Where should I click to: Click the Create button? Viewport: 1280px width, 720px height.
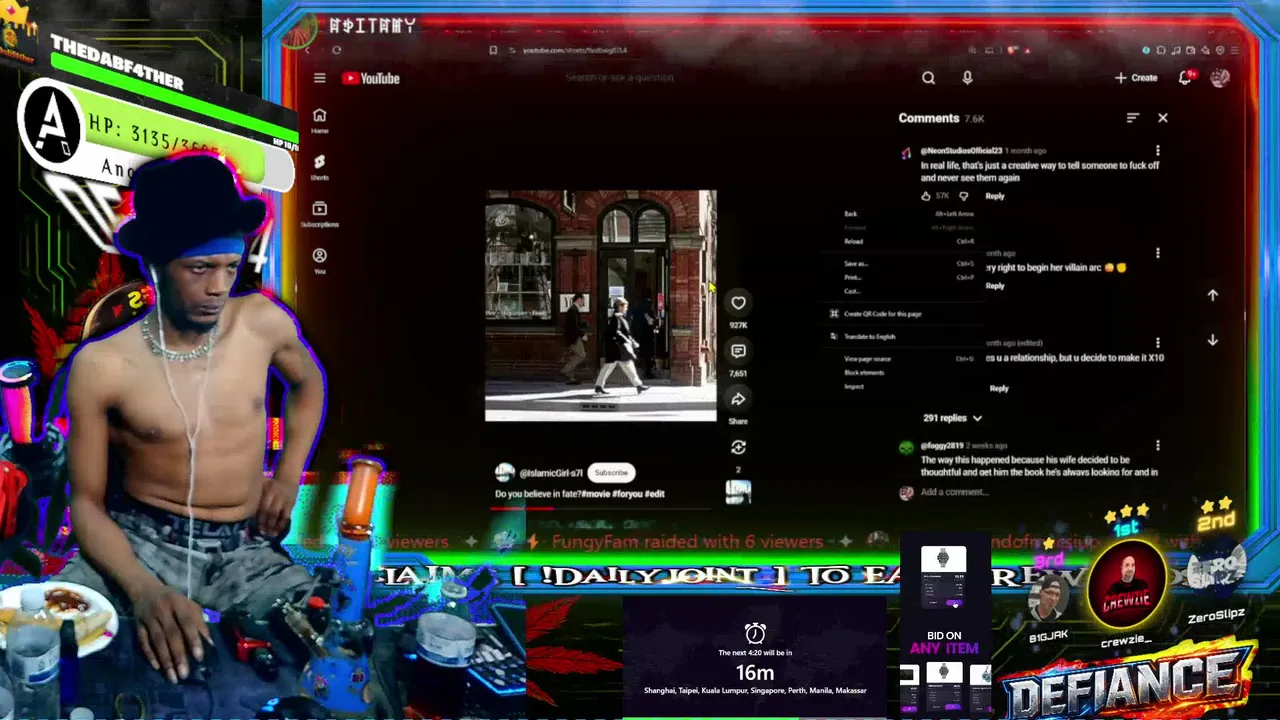tap(1136, 78)
